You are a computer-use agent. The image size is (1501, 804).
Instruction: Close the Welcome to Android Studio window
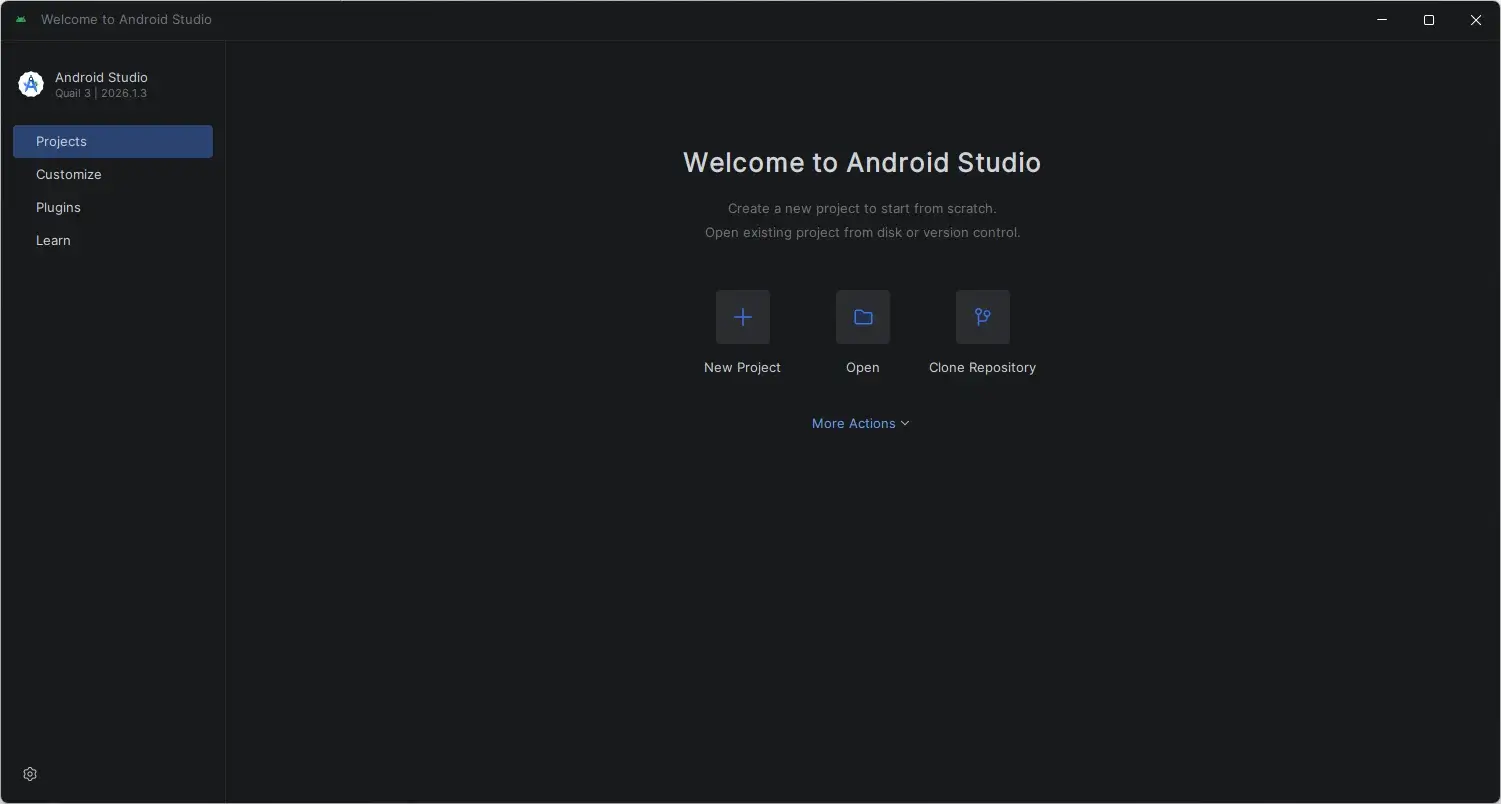point(1476,20)
